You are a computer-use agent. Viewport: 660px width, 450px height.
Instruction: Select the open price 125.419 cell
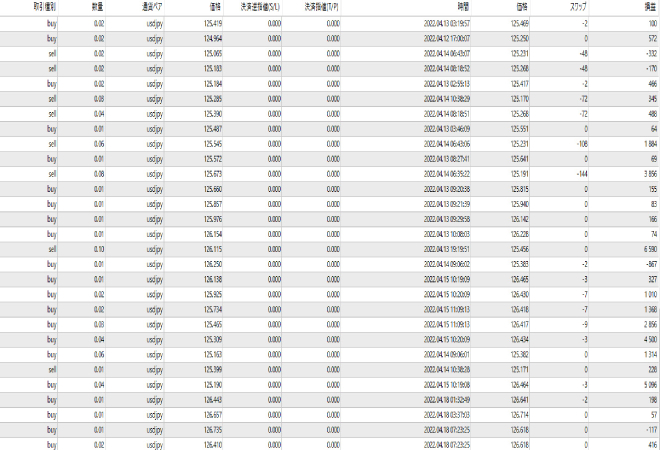[x=213, y=24]
